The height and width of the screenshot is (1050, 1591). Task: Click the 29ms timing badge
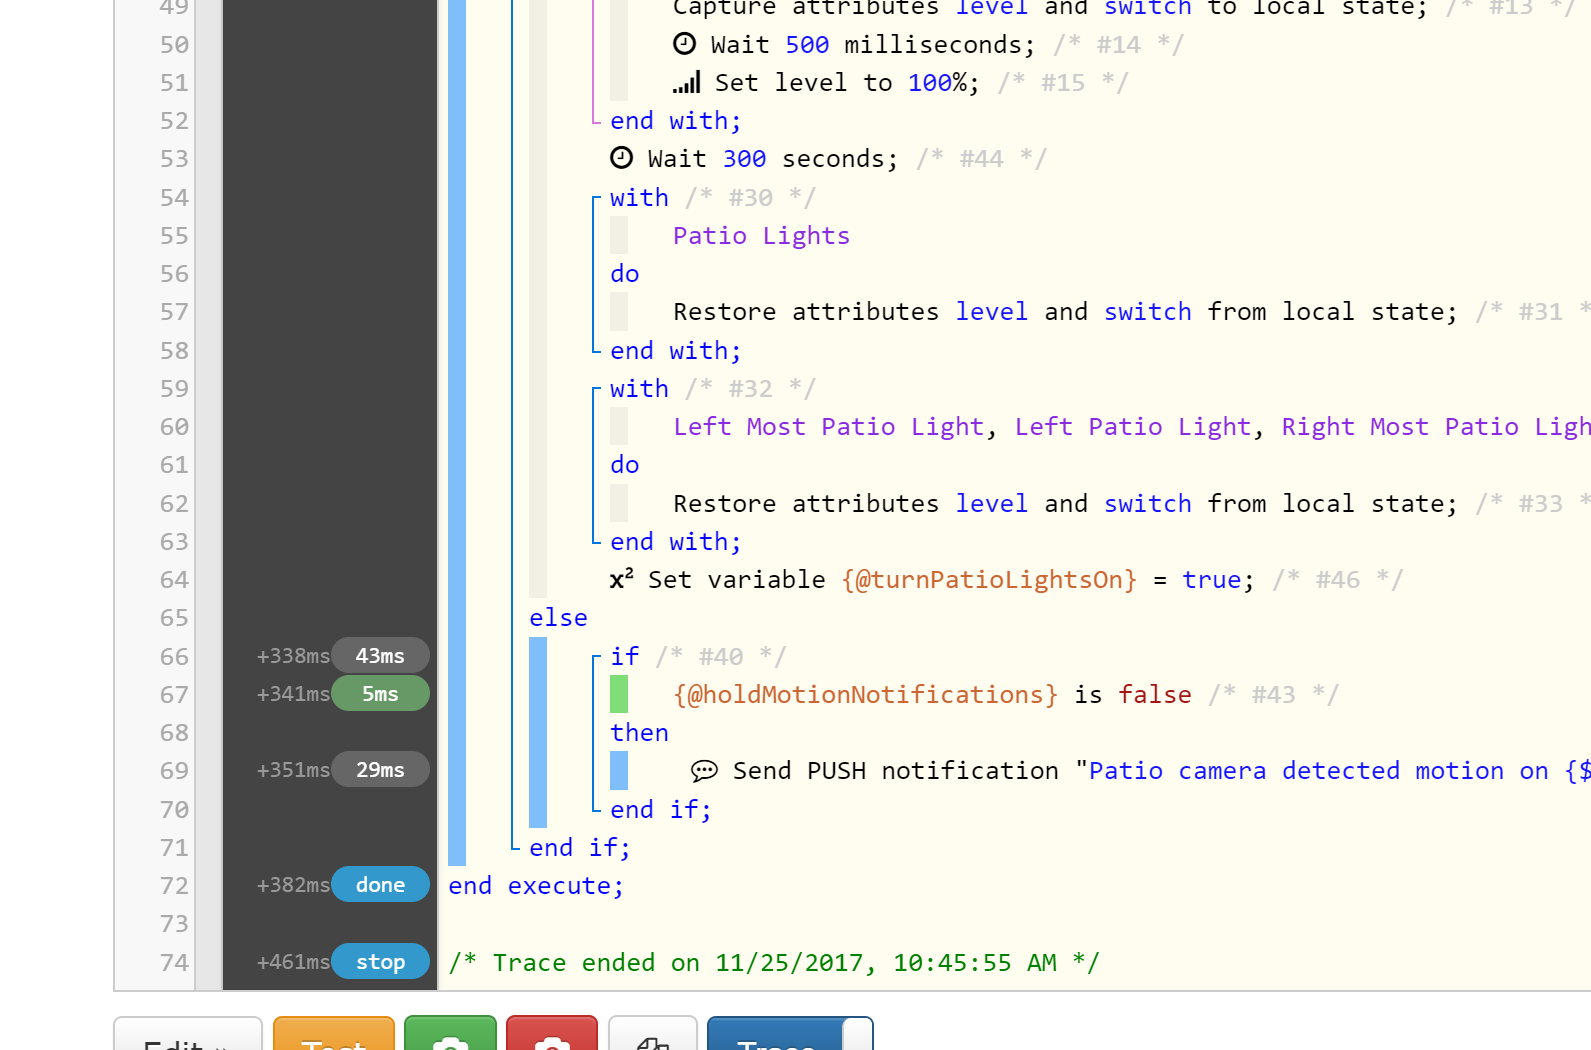tap(380, 770)
